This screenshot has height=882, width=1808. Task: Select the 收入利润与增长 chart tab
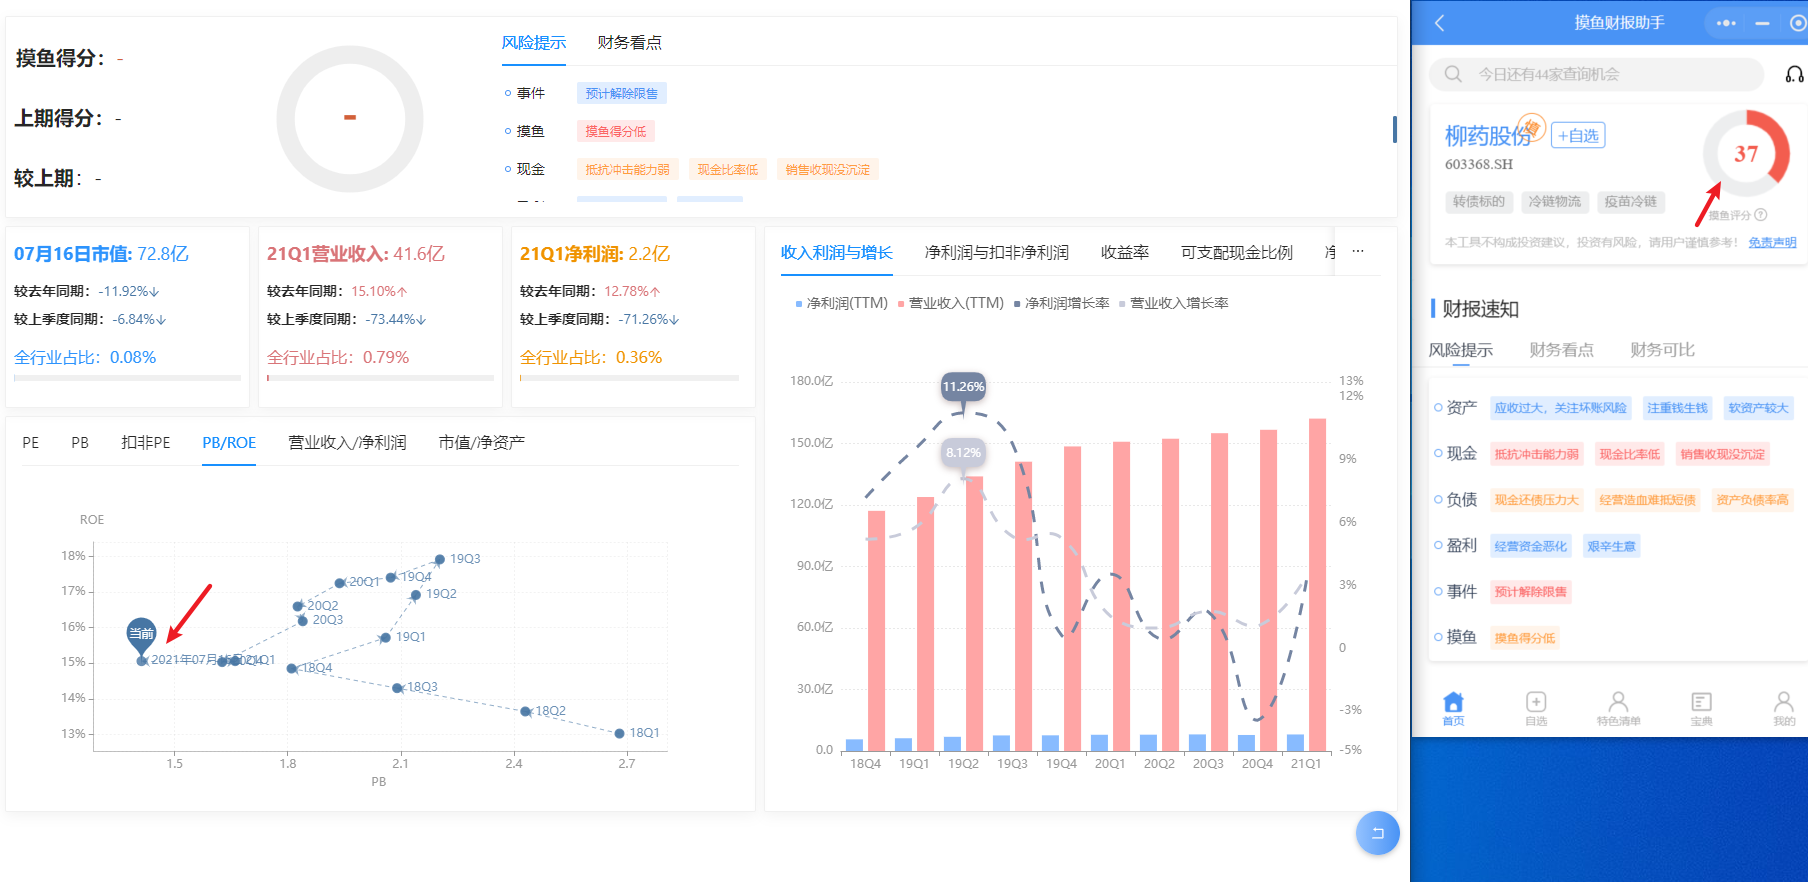tap(836, 253)
